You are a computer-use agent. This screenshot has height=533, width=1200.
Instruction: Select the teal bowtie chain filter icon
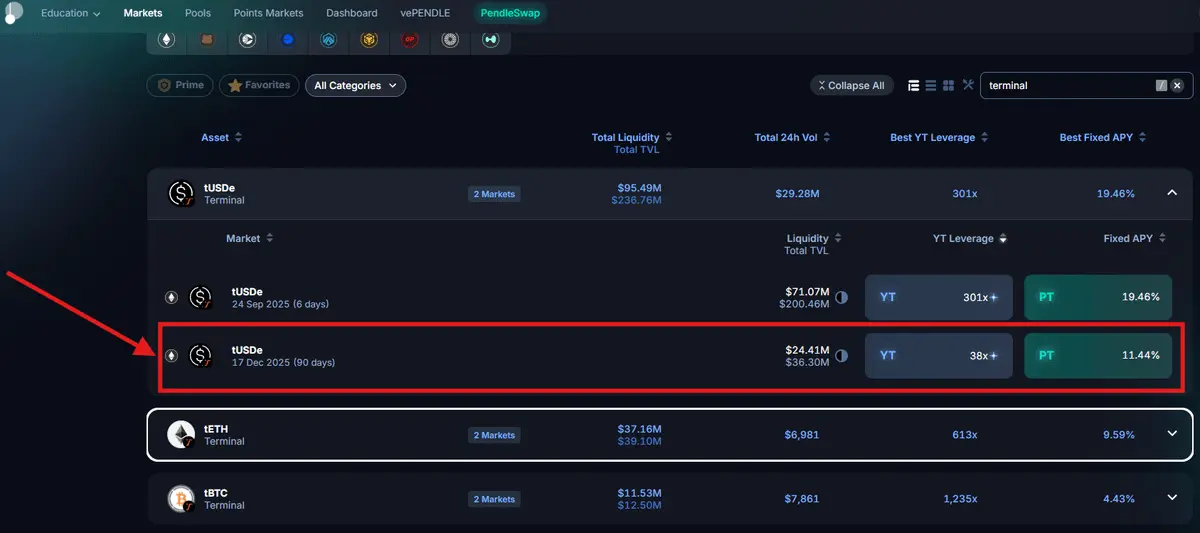[x=490, y=40]
